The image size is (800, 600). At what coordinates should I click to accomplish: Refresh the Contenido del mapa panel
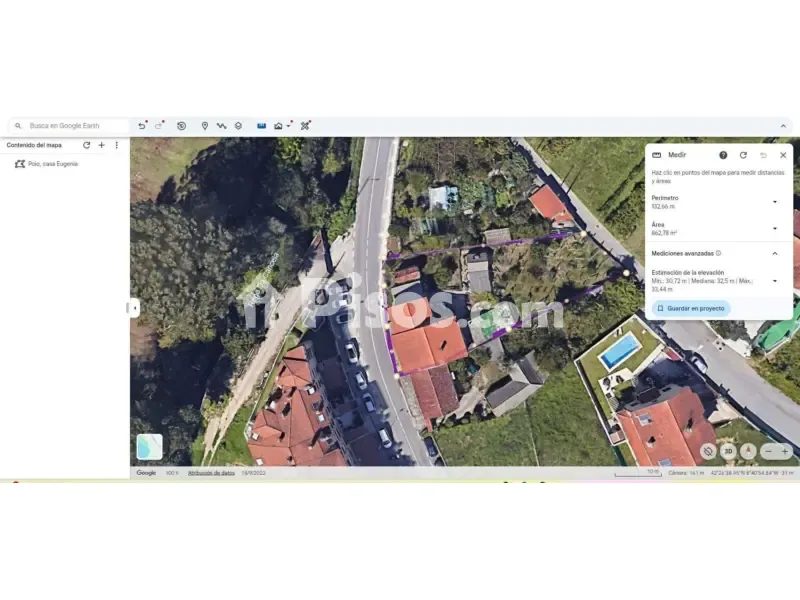pyautogui.click(x=87, y=145)
